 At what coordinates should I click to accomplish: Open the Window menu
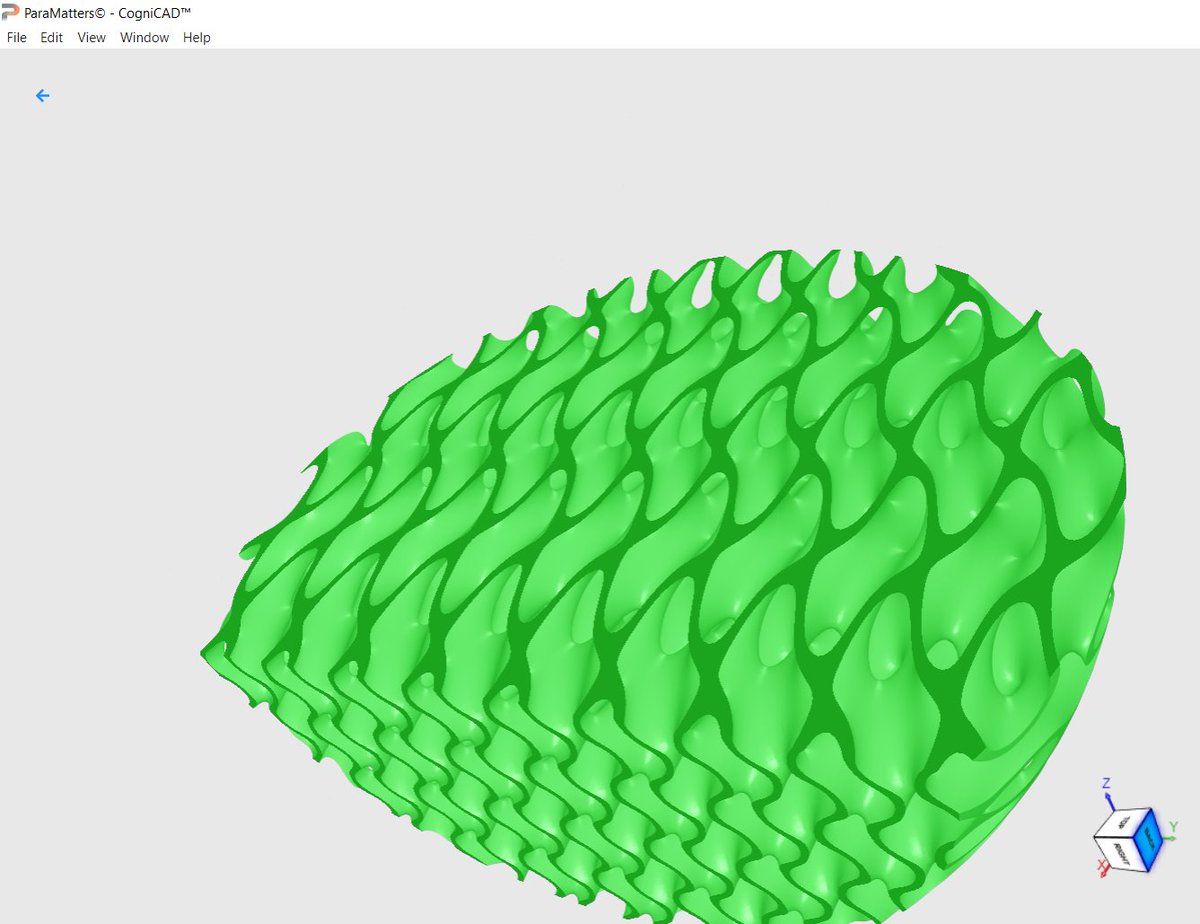pyautogui.click(x=144, y=37)
